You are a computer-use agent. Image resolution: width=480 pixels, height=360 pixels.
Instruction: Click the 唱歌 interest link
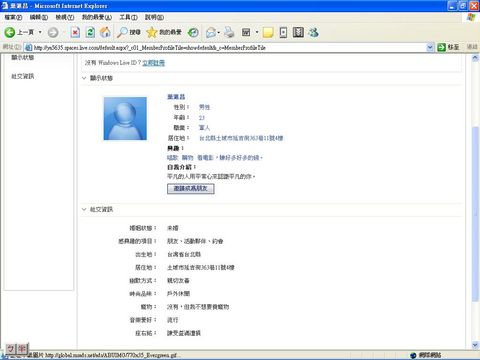click(x=173, y=157)
